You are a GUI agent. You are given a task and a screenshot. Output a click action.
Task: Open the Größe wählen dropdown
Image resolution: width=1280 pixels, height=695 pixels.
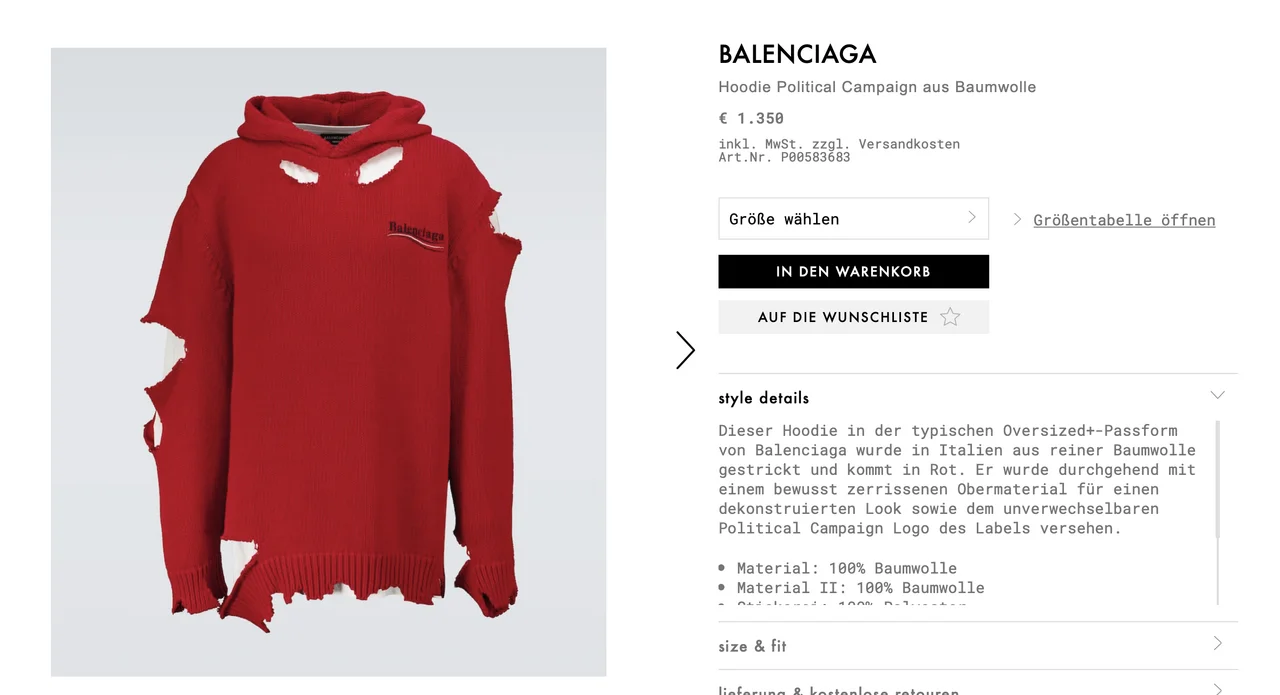853,219
